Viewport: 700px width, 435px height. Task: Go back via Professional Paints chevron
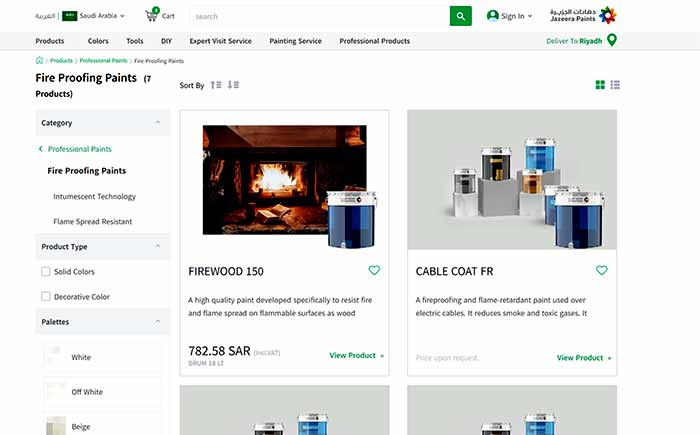41,149
